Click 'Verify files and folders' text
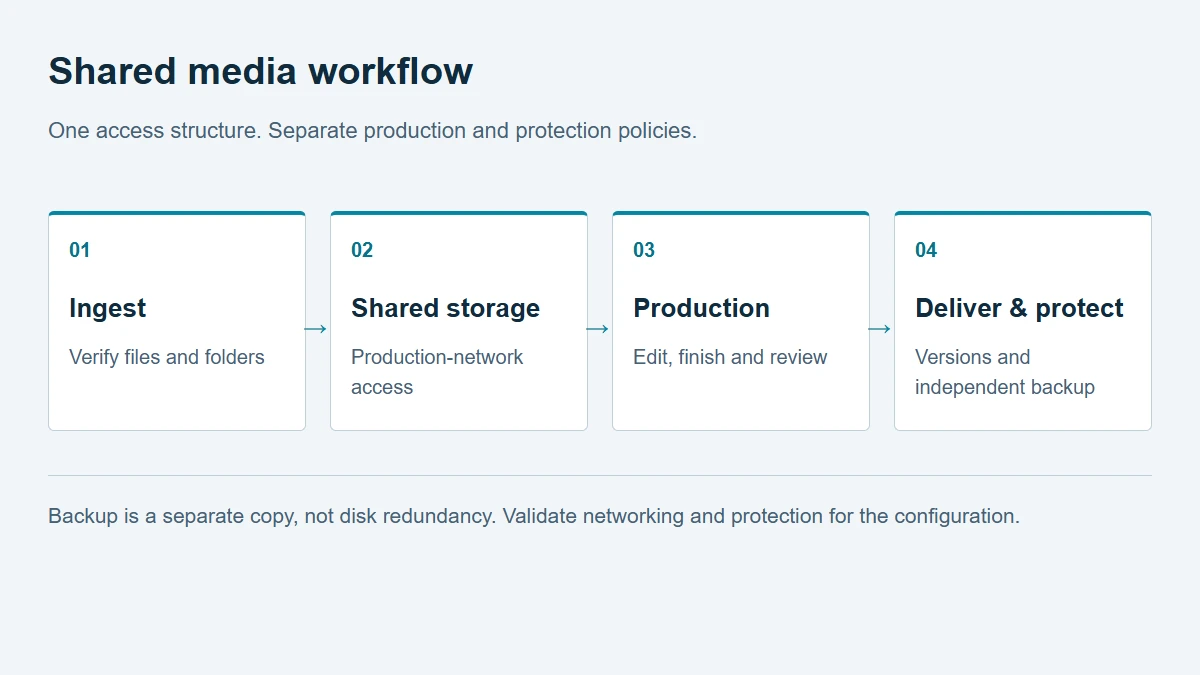Screen dimensions: 1200x675 click(167, 357)
